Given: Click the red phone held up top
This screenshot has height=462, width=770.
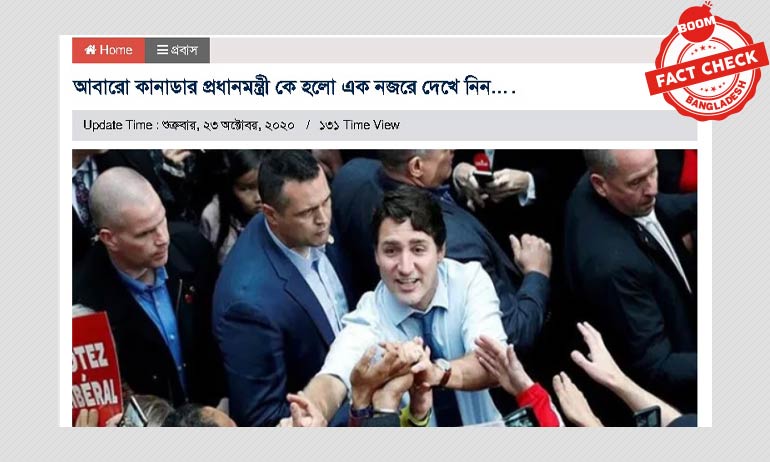Looking at the screenshot, I should 482,168.
